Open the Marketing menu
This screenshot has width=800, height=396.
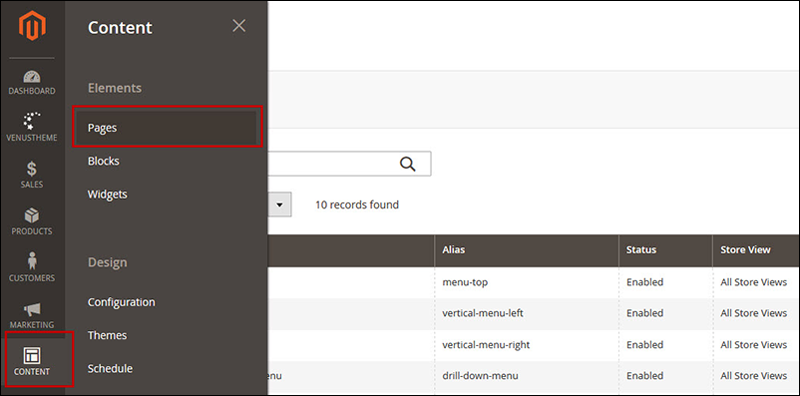pos(32,315)
